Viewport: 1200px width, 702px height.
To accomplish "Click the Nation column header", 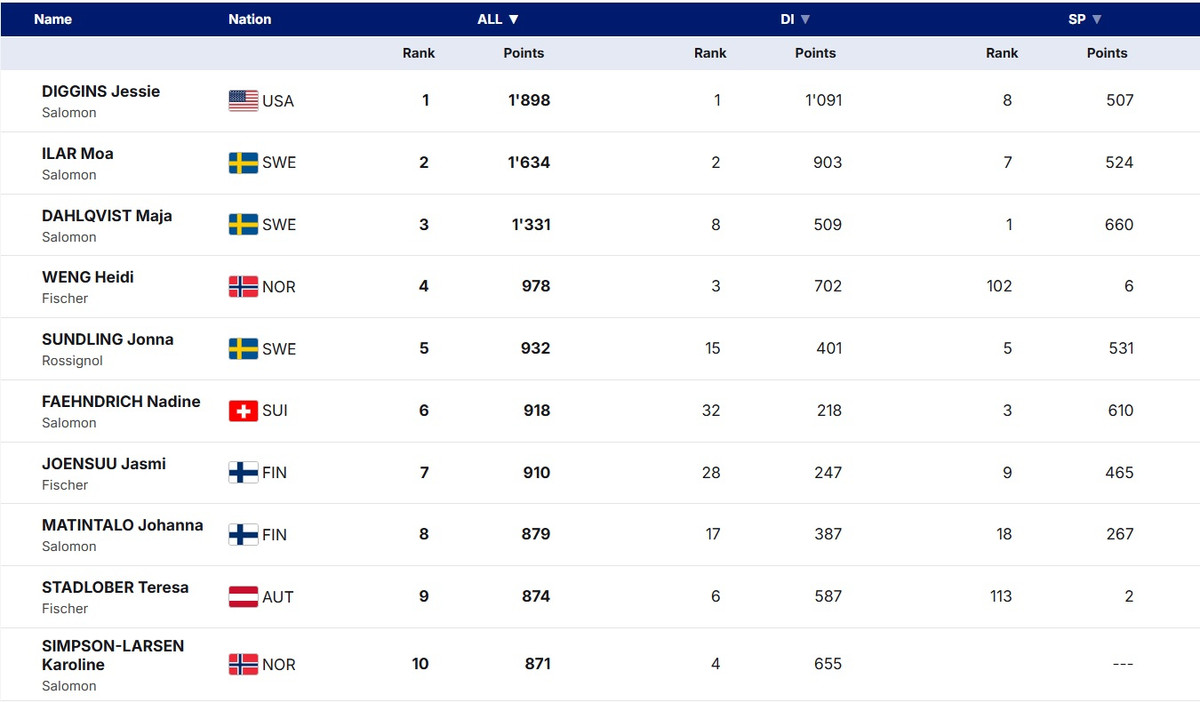I will pos(249,19).
